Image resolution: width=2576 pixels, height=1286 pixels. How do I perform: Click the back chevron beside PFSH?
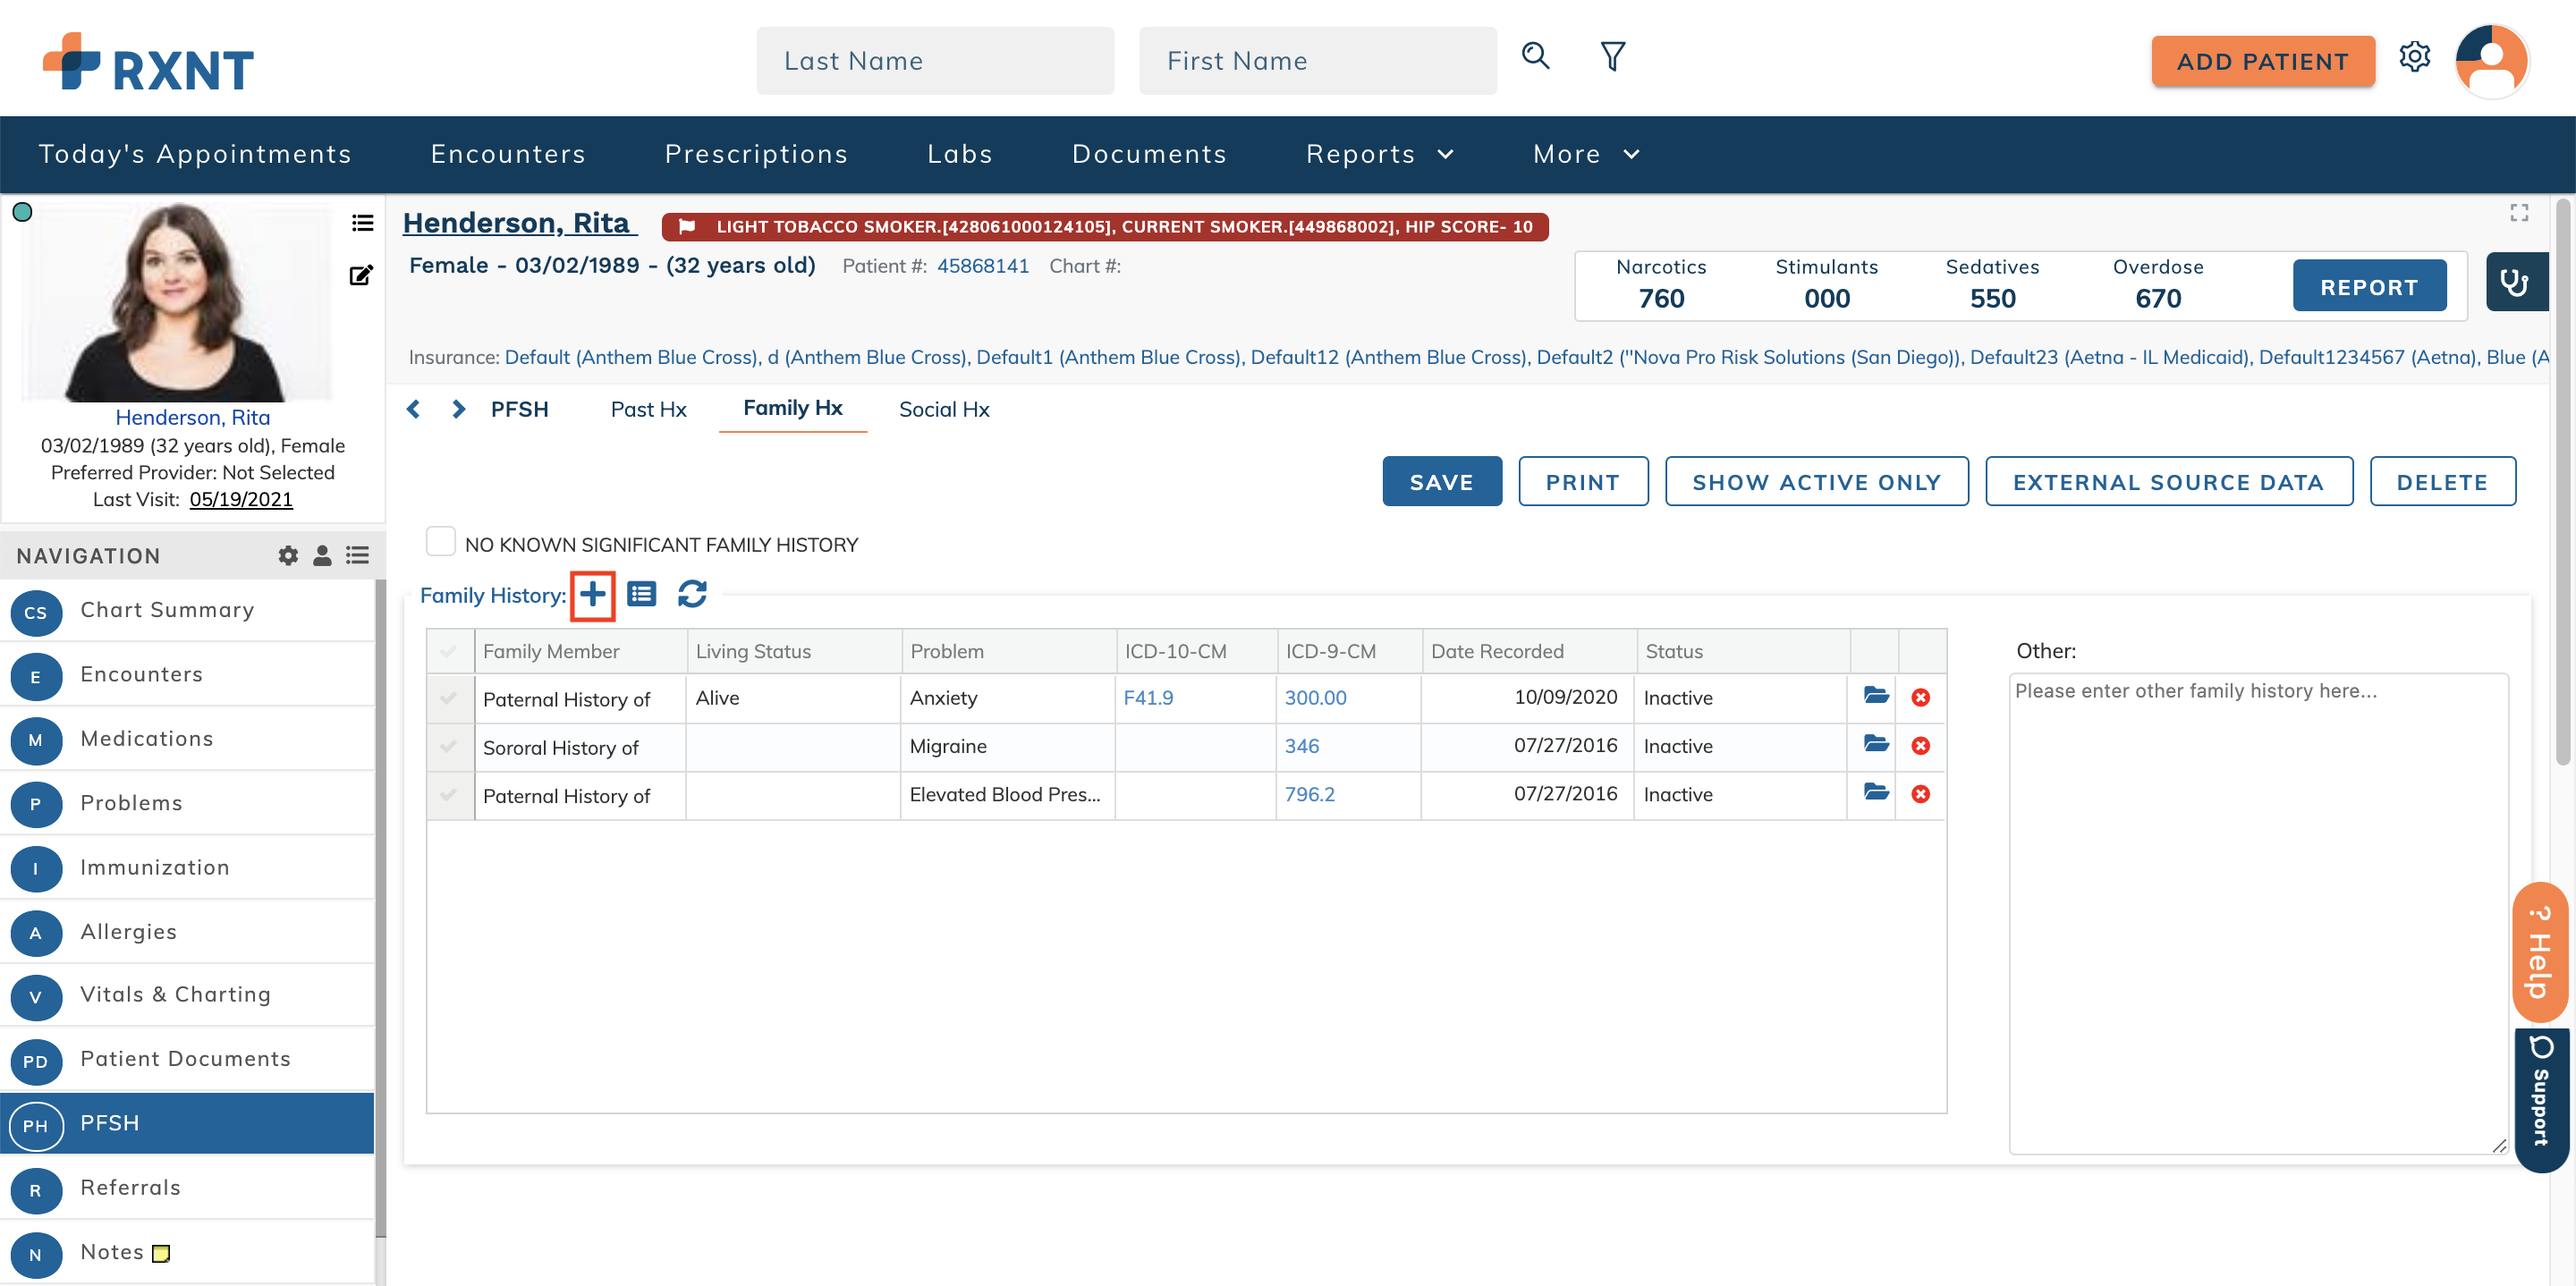tap(413, 408)
